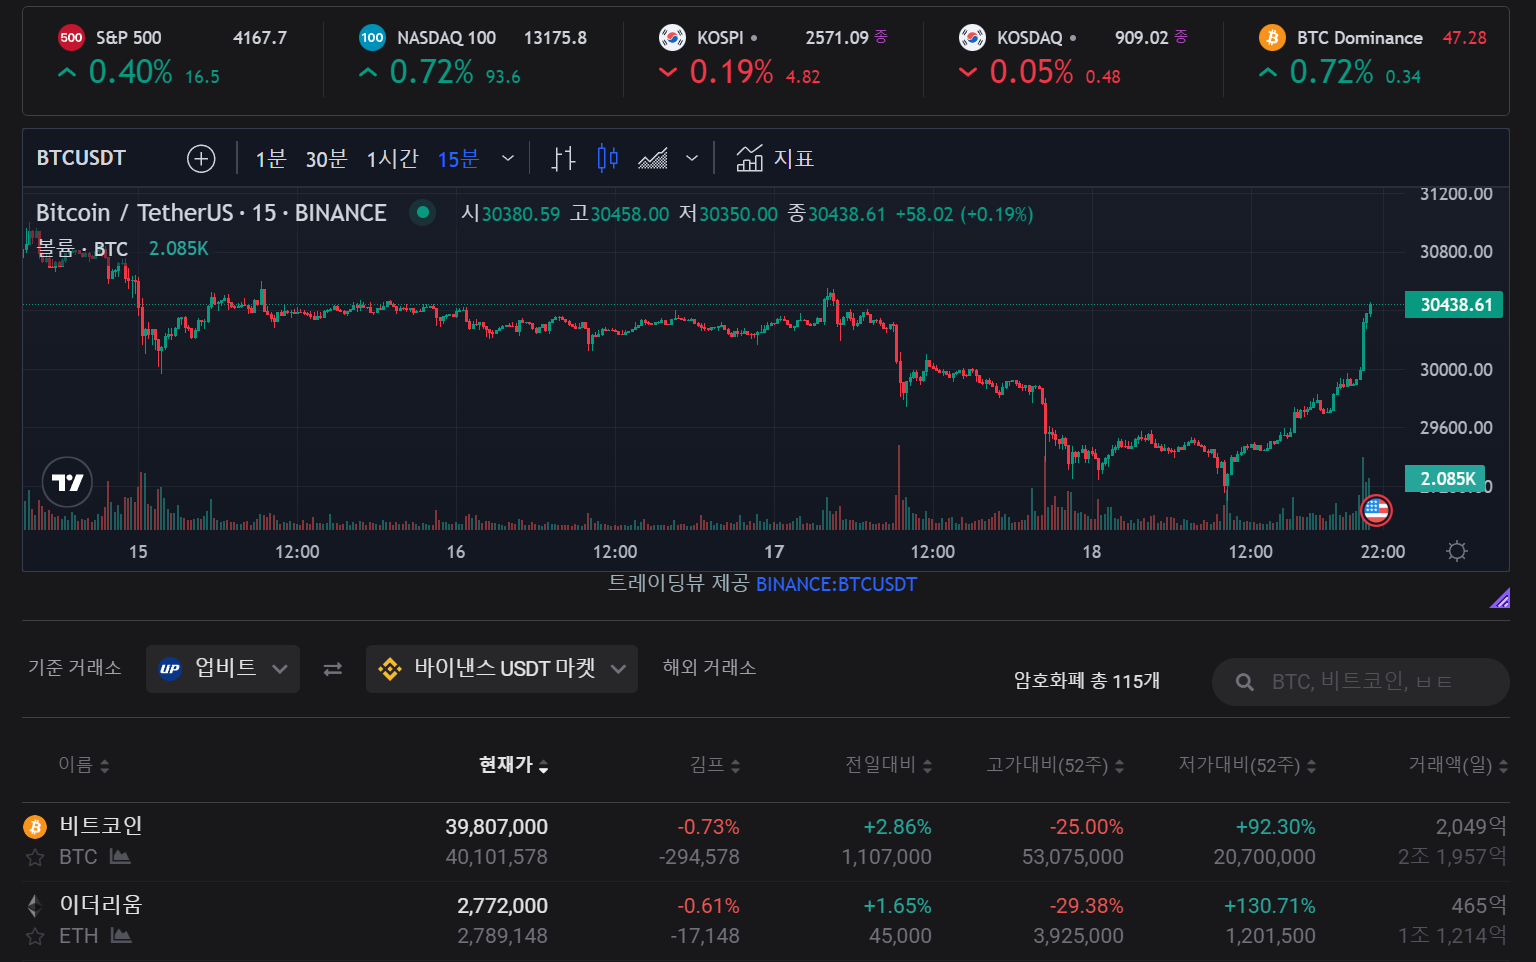Click the S&P 500 badge icon
Image resolution: width=1536 pixels, height=962 pixels.
[x=71, y=38]
